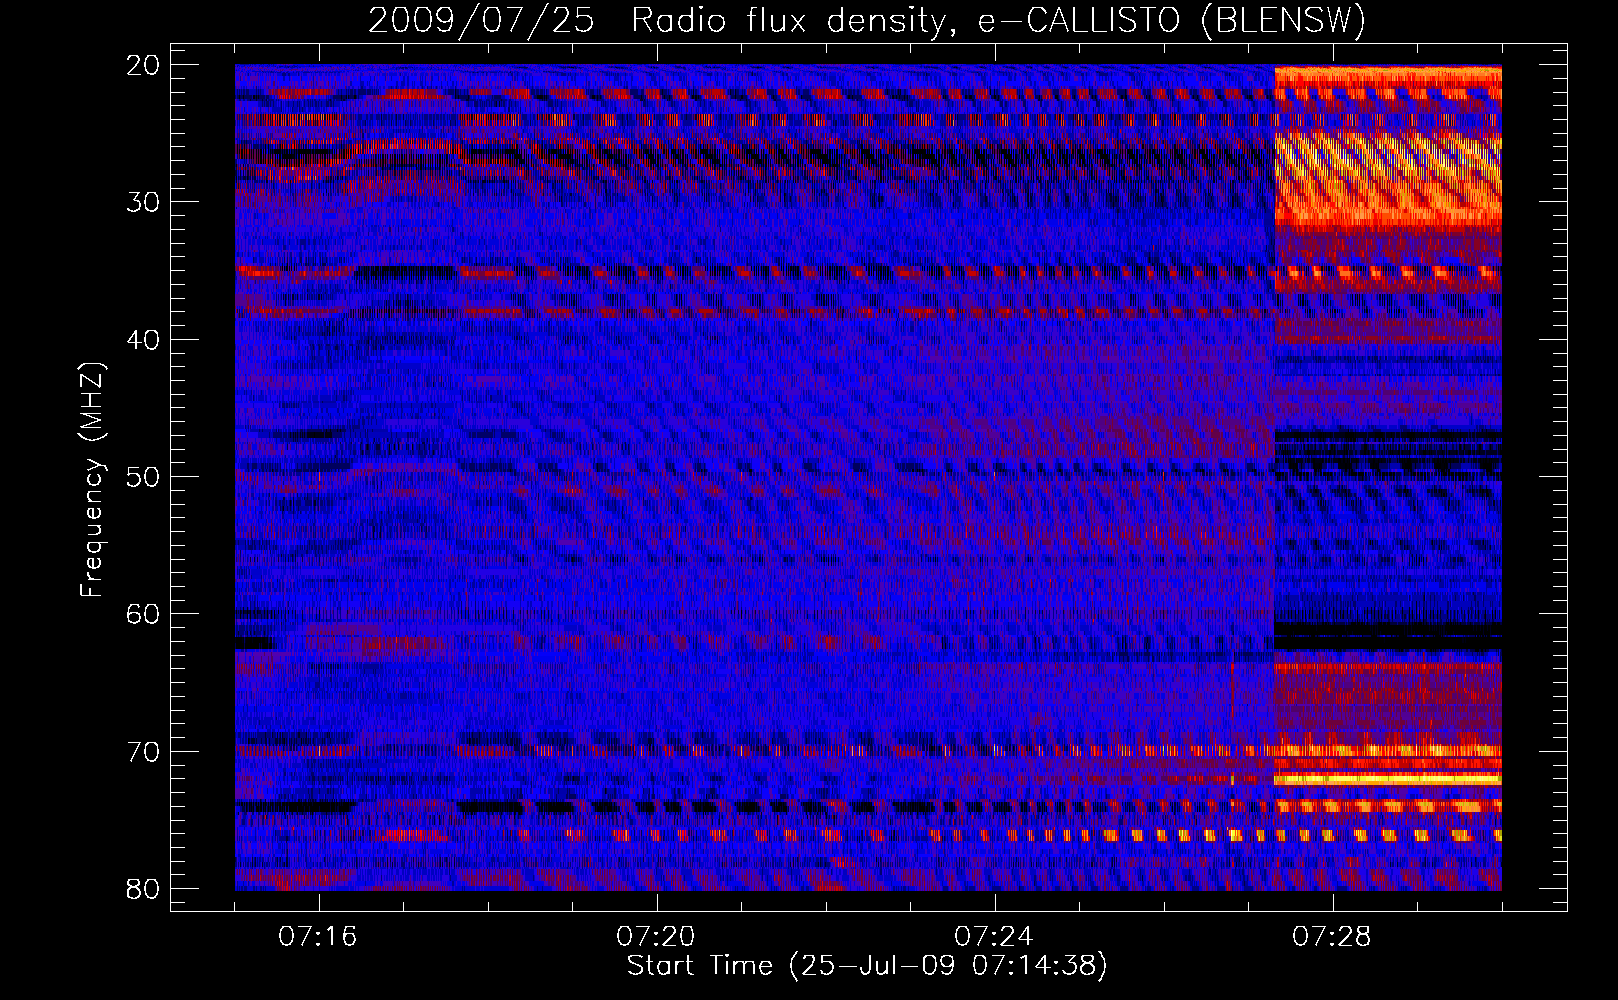Click the 50 frequency tick label
The height and width of the screenshot is (1000, 1618).
pyautogui.click(x=144, y=477)
